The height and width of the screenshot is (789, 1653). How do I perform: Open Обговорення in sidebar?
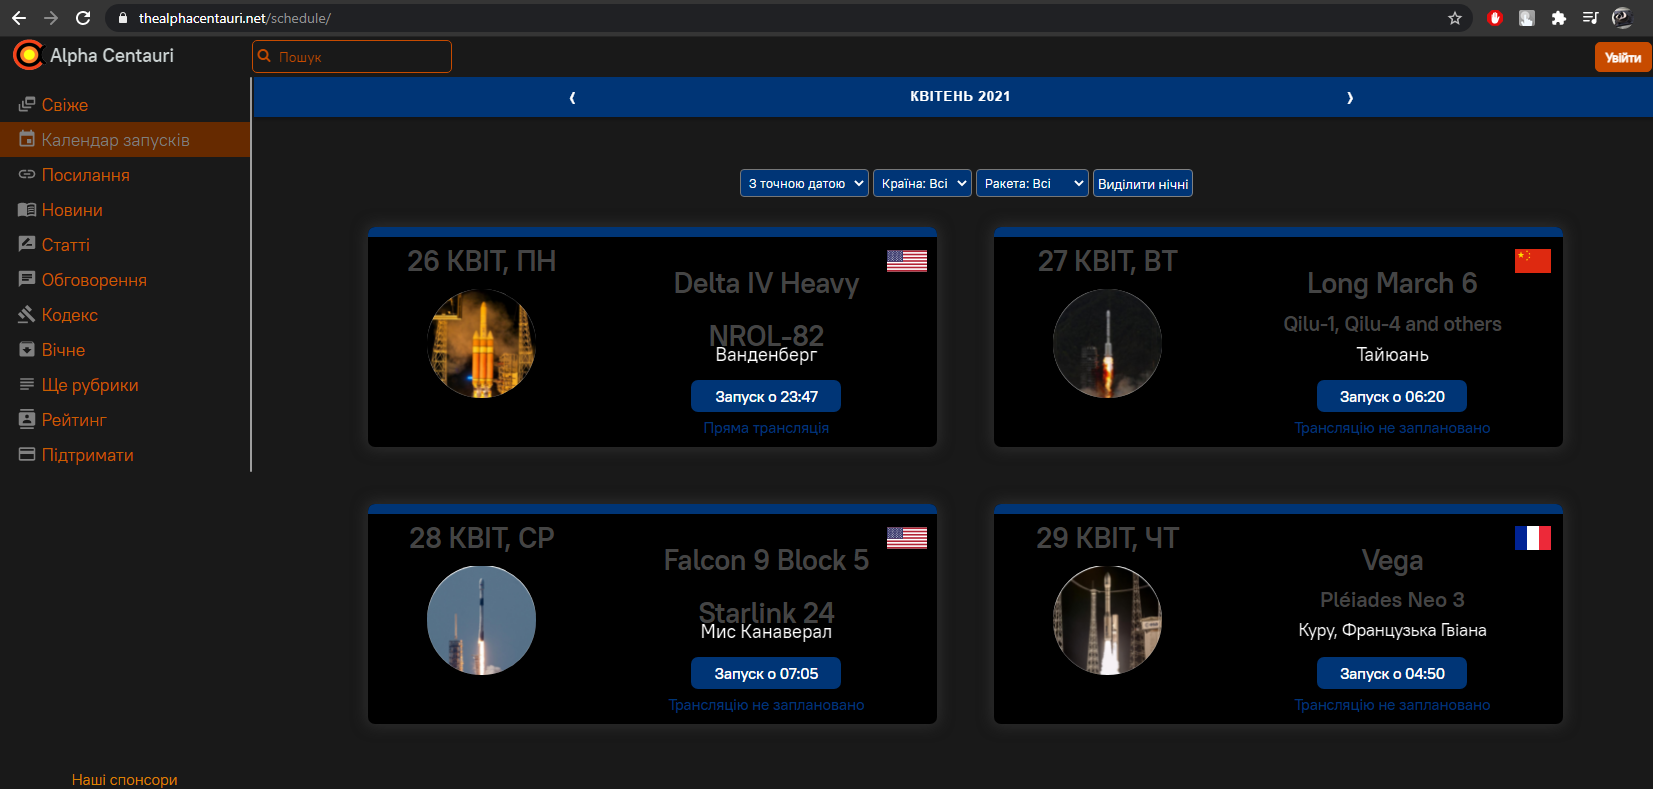point(94,280)
